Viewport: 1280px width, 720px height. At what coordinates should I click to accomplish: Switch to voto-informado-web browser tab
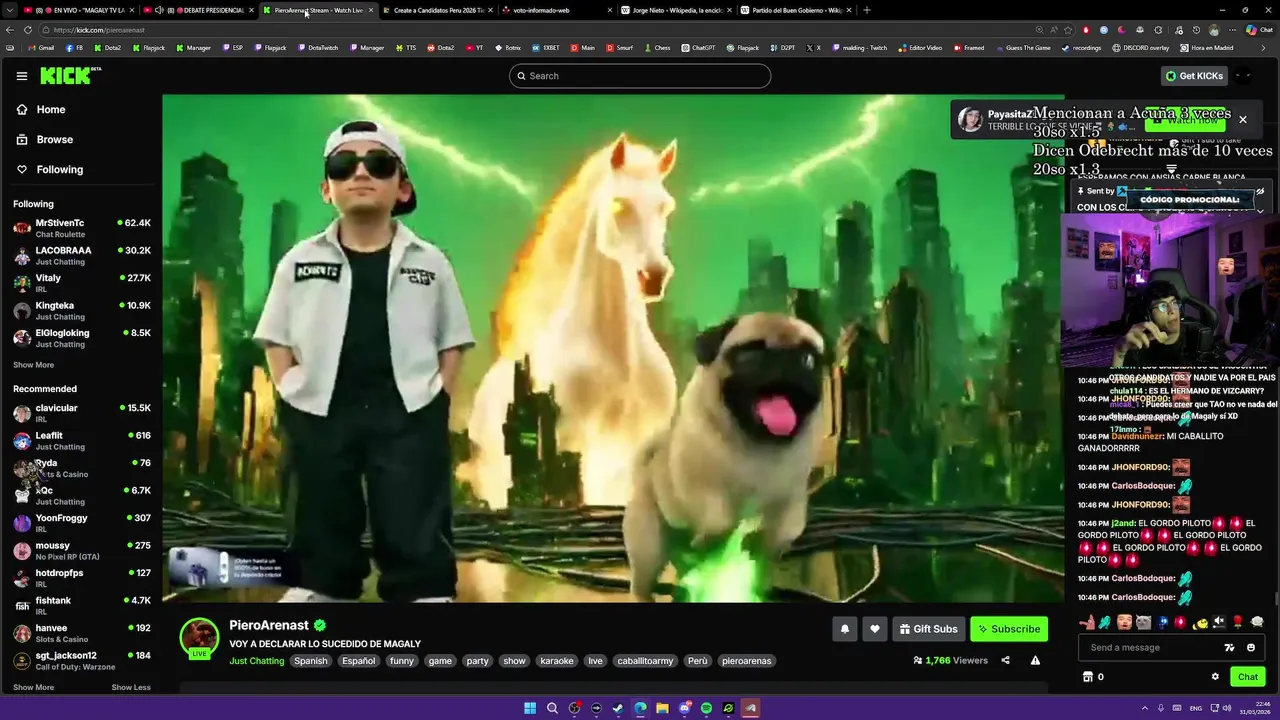(x=556, y=10)
